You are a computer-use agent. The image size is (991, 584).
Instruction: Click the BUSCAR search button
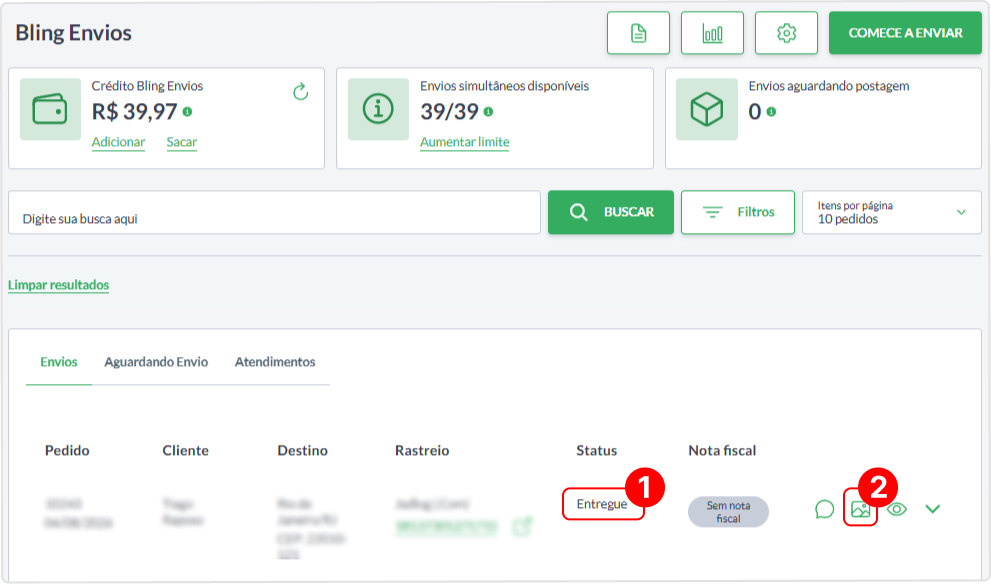coord(611,212)
